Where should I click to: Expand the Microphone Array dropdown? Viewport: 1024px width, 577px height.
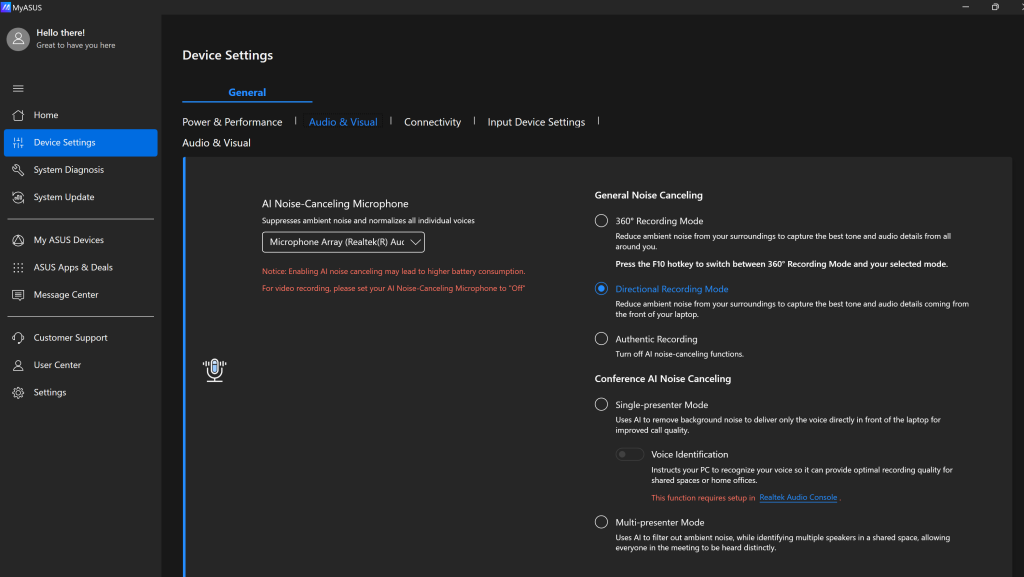pyautogui.click(x=343, y=242)
